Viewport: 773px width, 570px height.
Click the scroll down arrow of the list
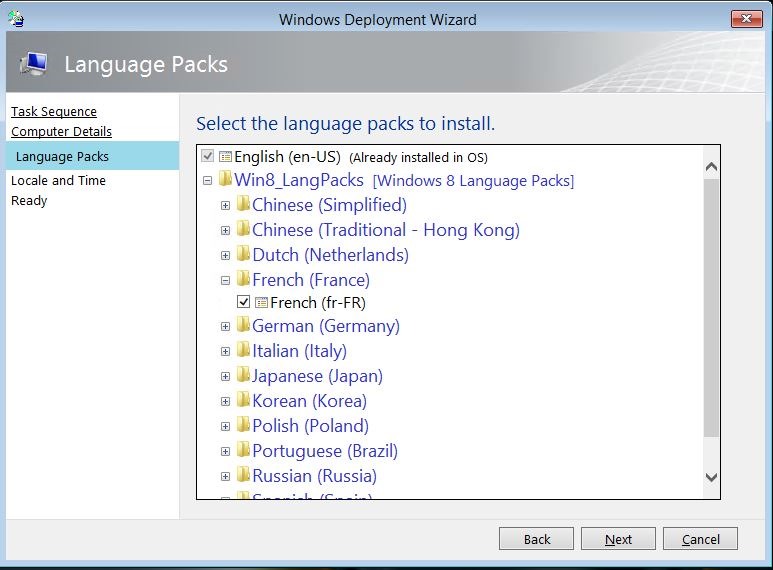(x=711, y=477)
